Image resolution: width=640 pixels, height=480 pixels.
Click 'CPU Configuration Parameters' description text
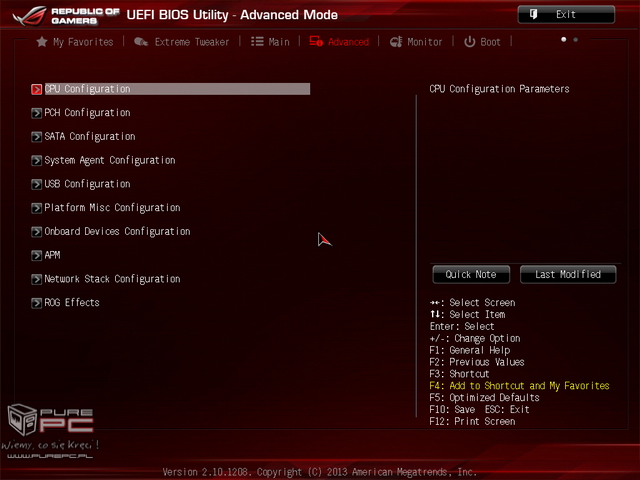(x=499, y=89)
